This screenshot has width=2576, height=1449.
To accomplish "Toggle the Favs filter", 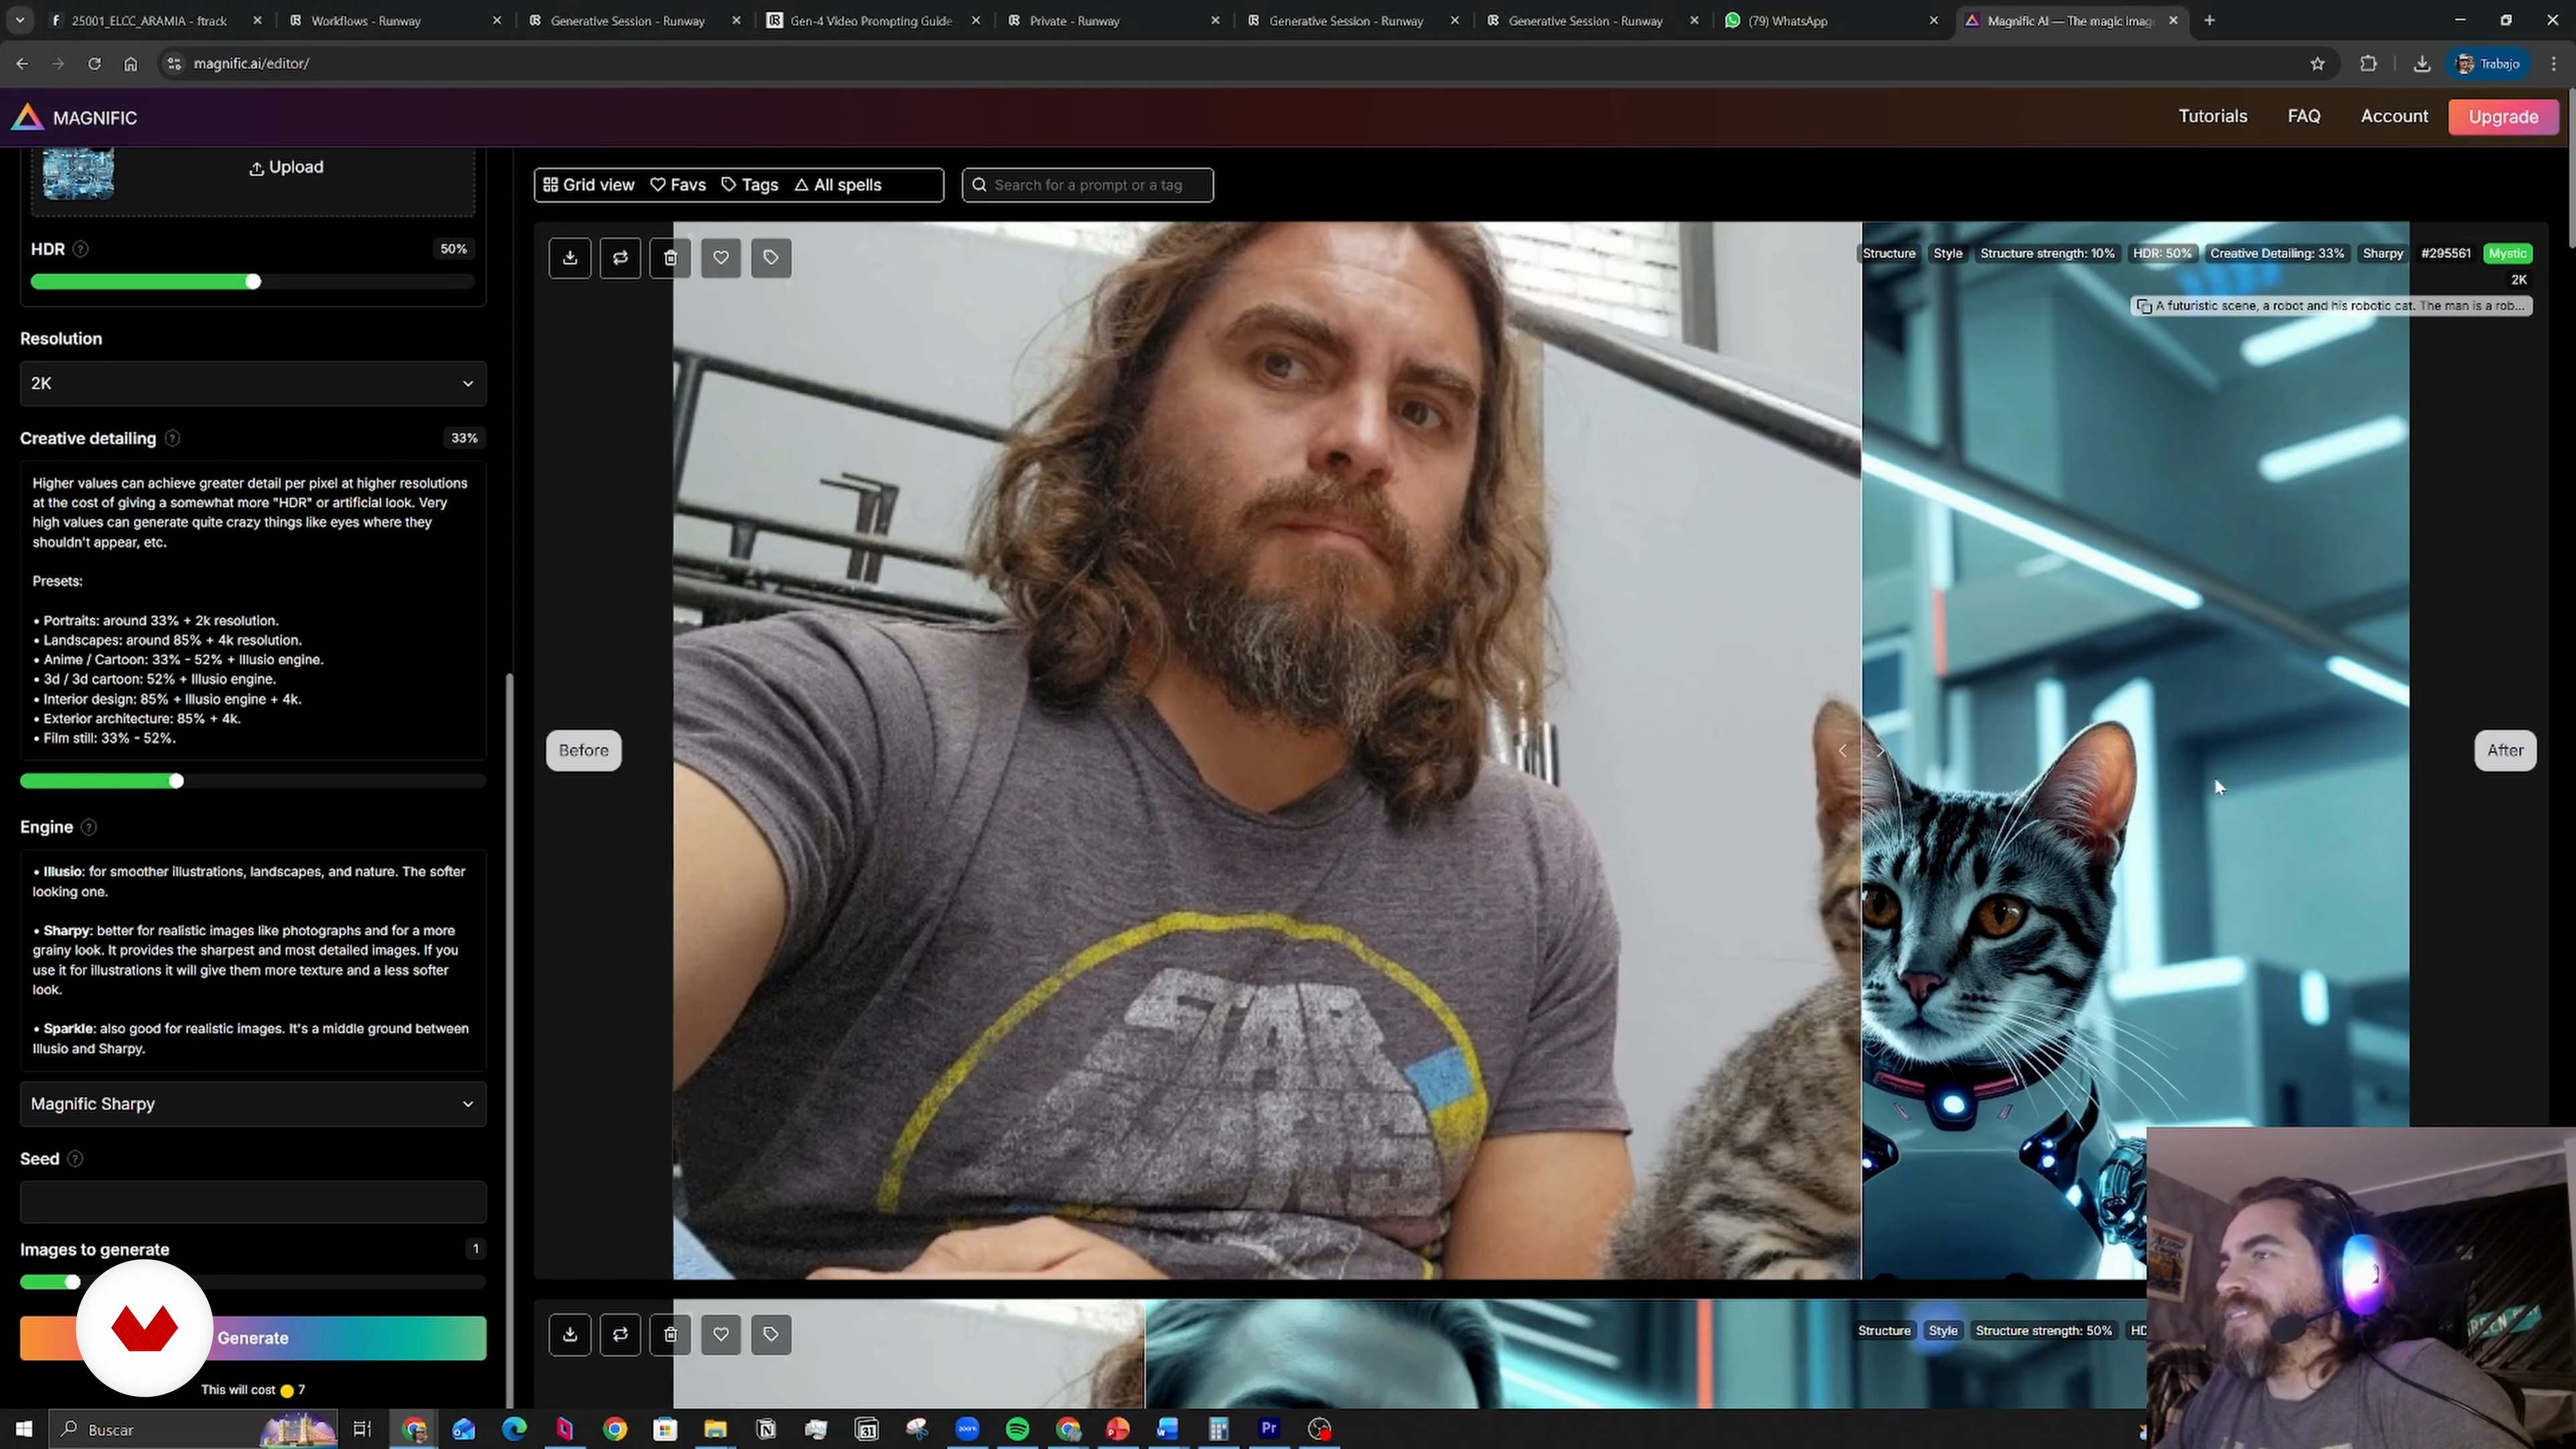I will point(678,185).
